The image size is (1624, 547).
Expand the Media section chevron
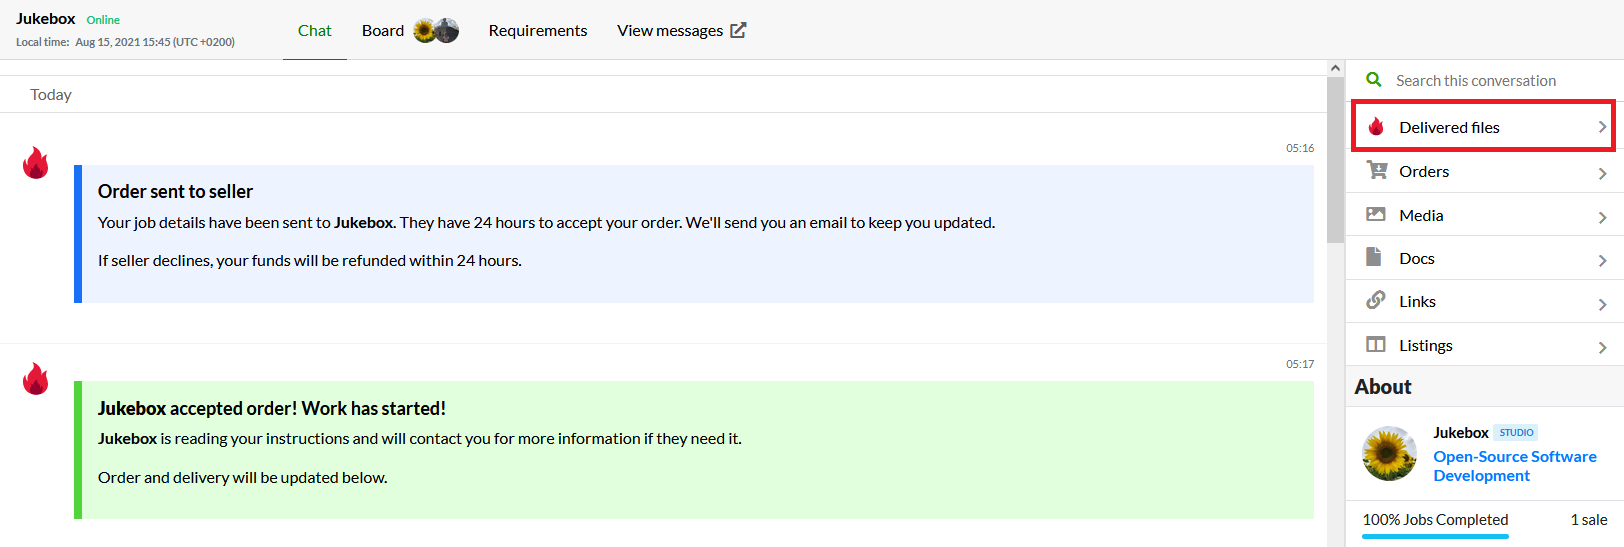coord(1602,217)
